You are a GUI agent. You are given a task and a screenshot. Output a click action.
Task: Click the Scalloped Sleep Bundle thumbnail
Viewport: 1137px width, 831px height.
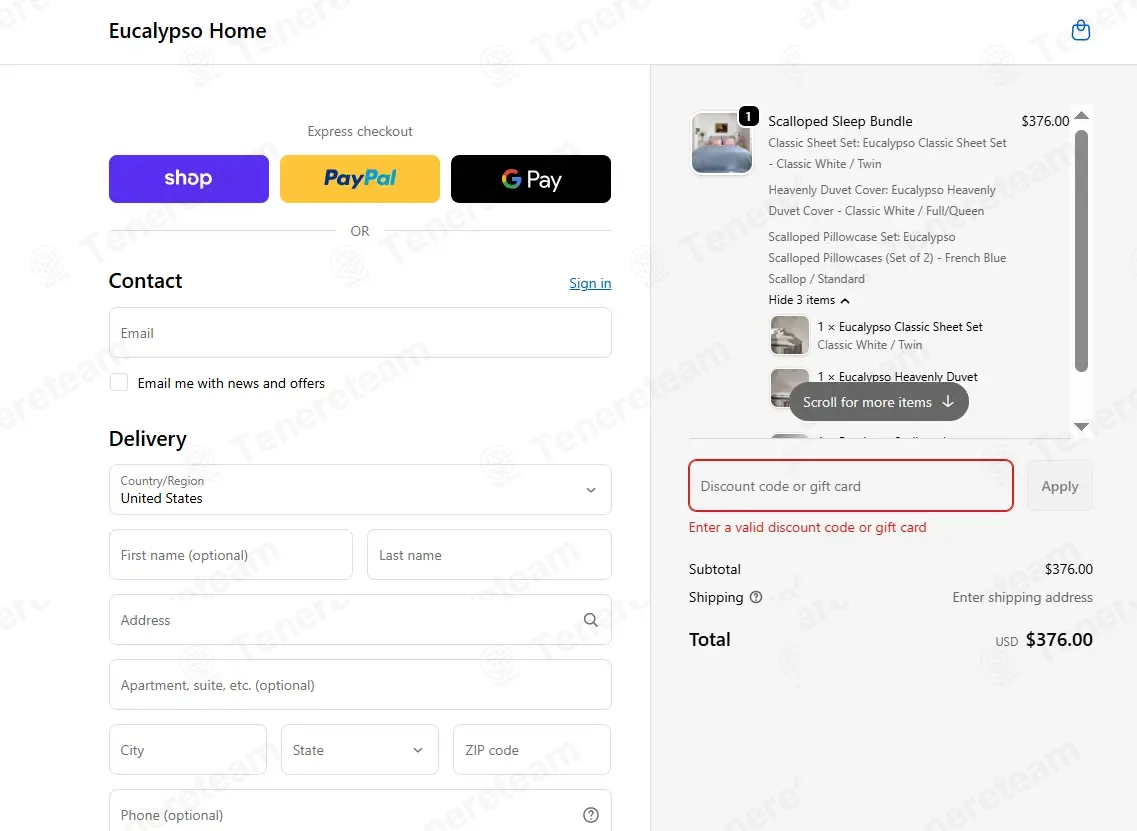point(722,142)
